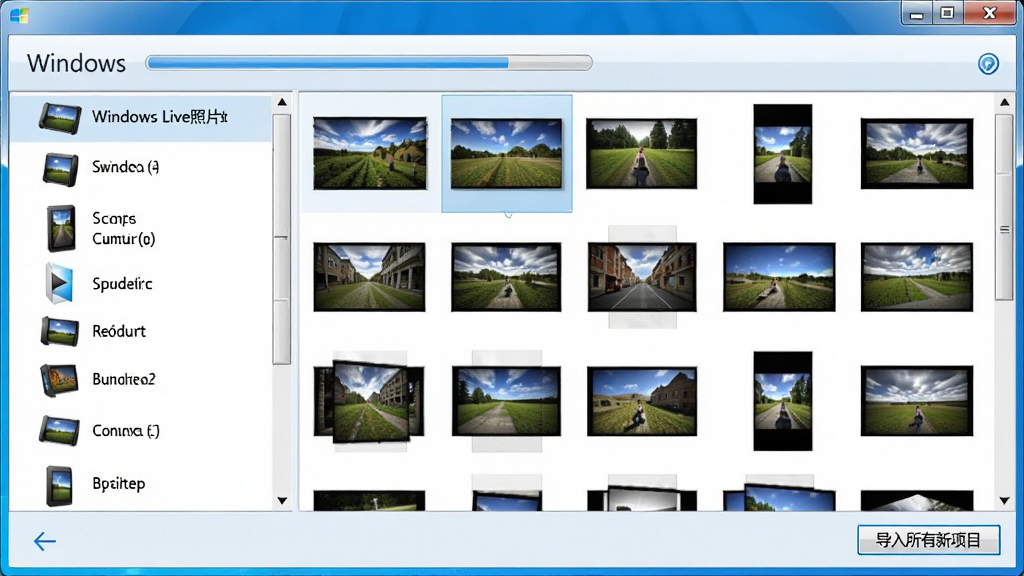This screenshot has height=576, width=1024.
Task: Select fourth thumbnail in second row
Action: [779, 277]
